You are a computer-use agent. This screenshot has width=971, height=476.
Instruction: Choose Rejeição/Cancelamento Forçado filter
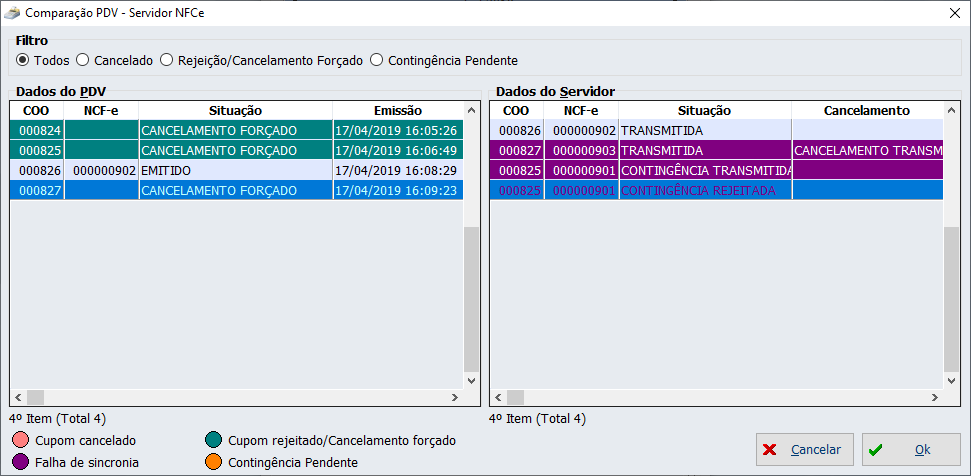167,60
